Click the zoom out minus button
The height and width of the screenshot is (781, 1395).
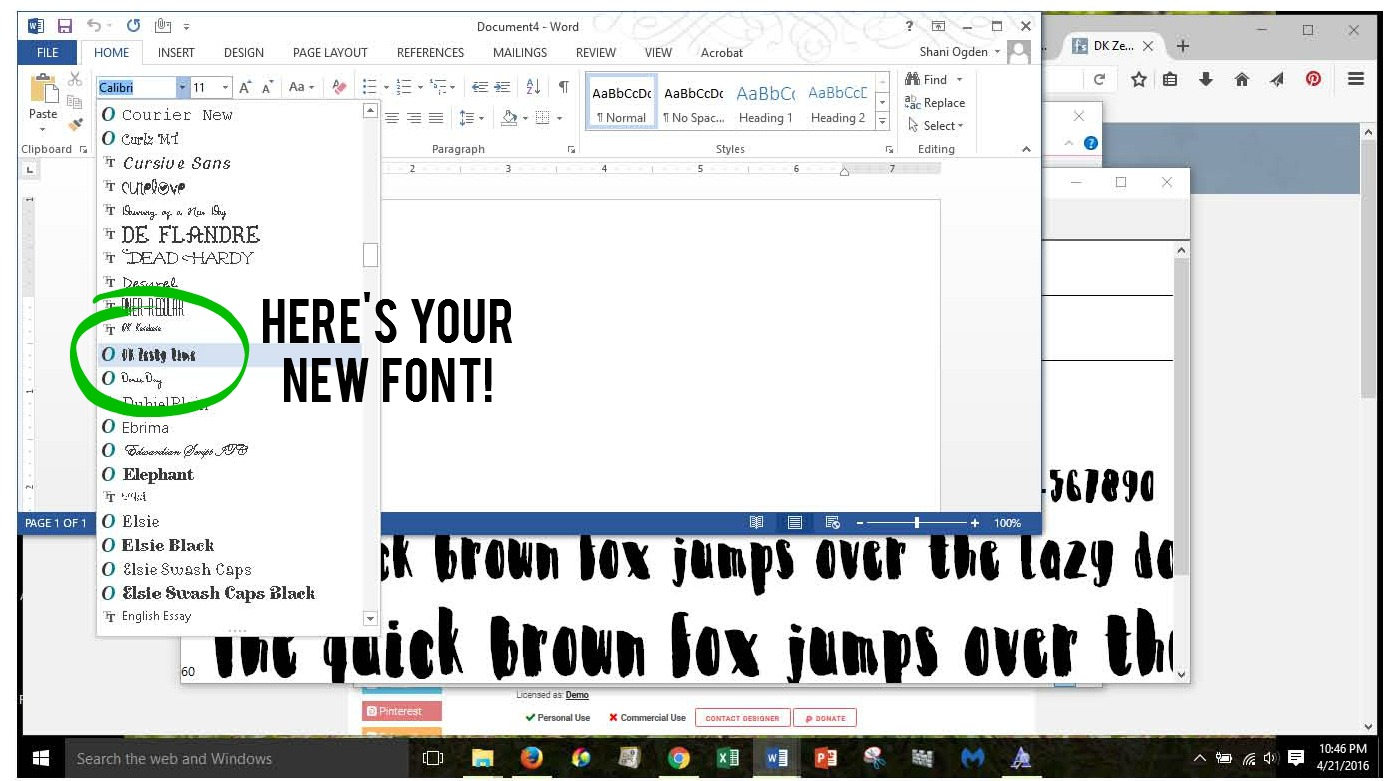pyautogui.click(x=859, y=523)
